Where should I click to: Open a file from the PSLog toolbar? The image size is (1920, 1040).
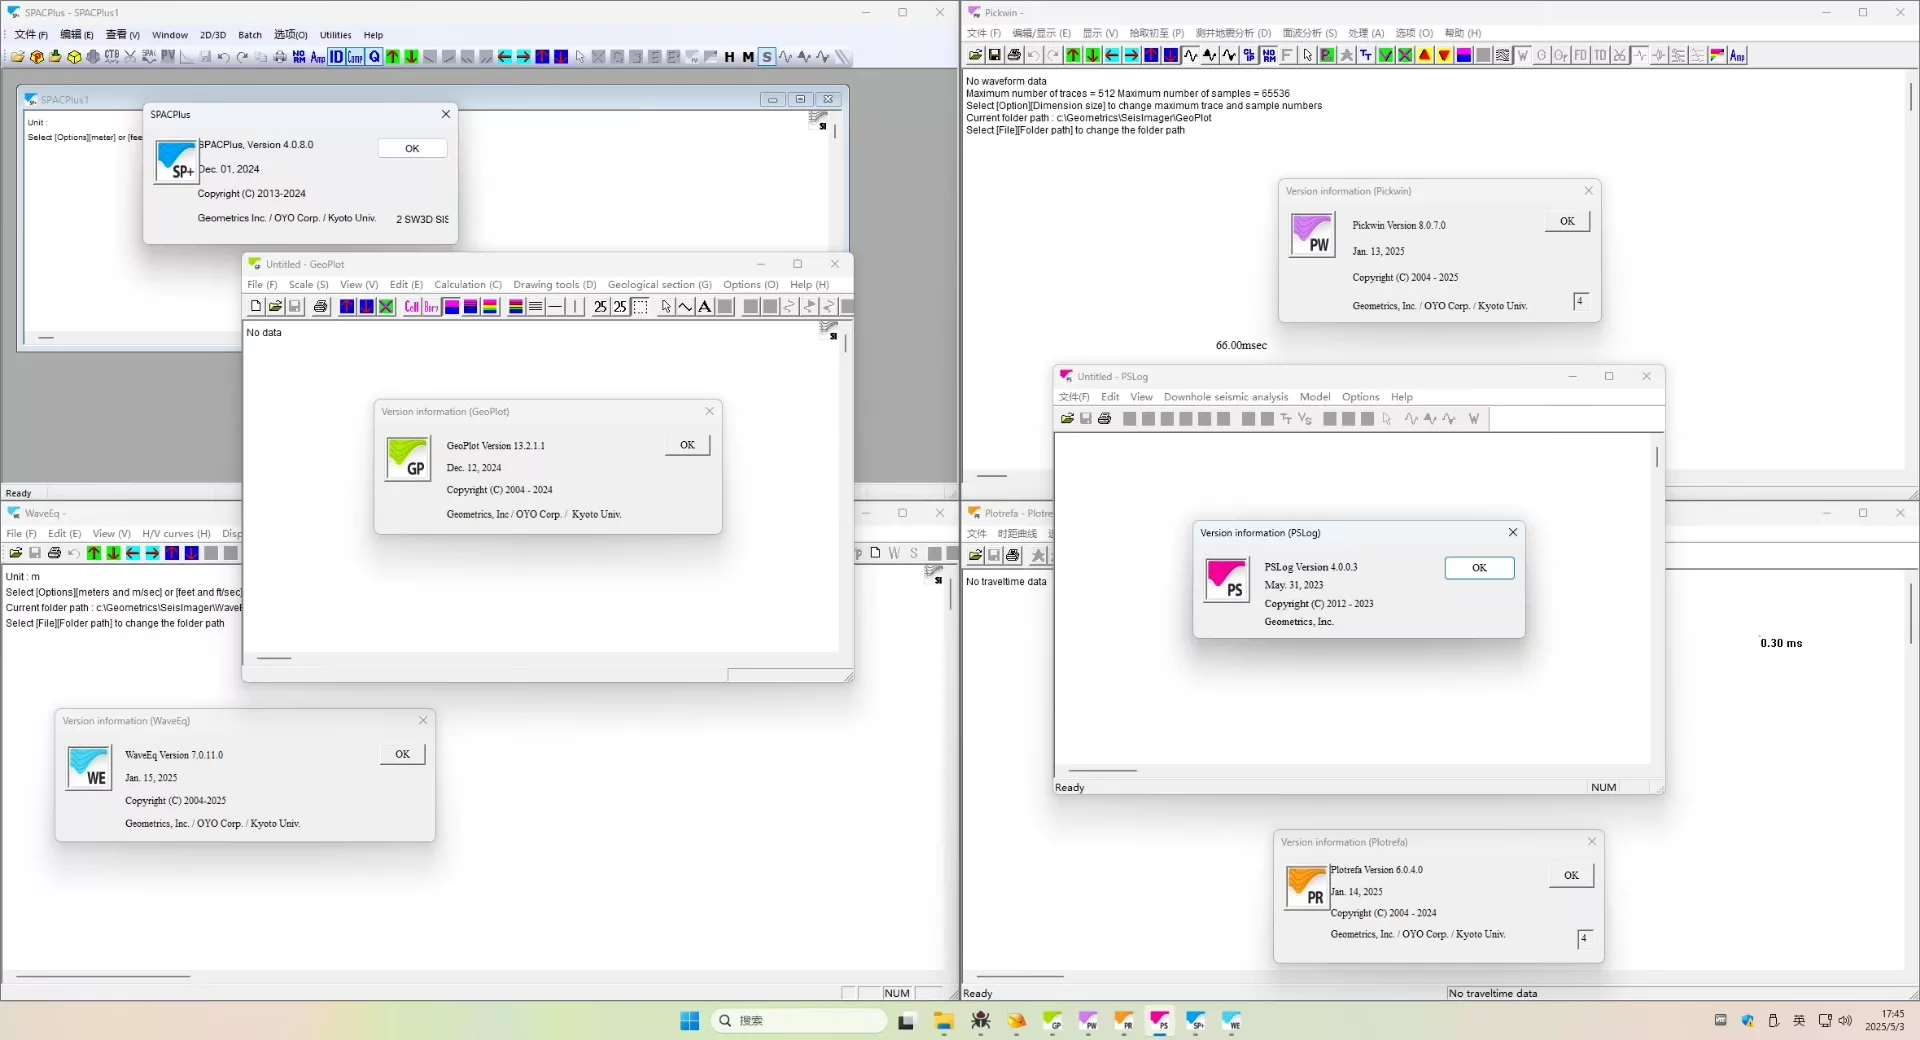(x=1068, y=419)
